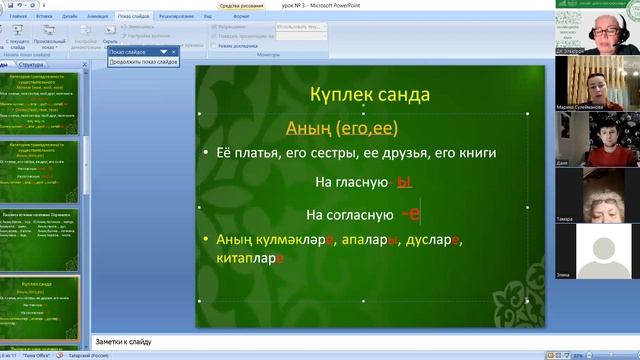Select the Элина participant avatar tile
This screenshot has width=640, height=360.
pyautogui.click(x=598, y=251)
